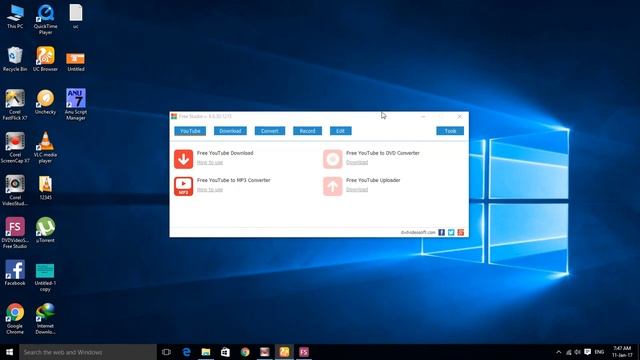Viewport: 640px width, 360px height.
Task: Select the uc file on desktop
Action: [x=76, y=16]
